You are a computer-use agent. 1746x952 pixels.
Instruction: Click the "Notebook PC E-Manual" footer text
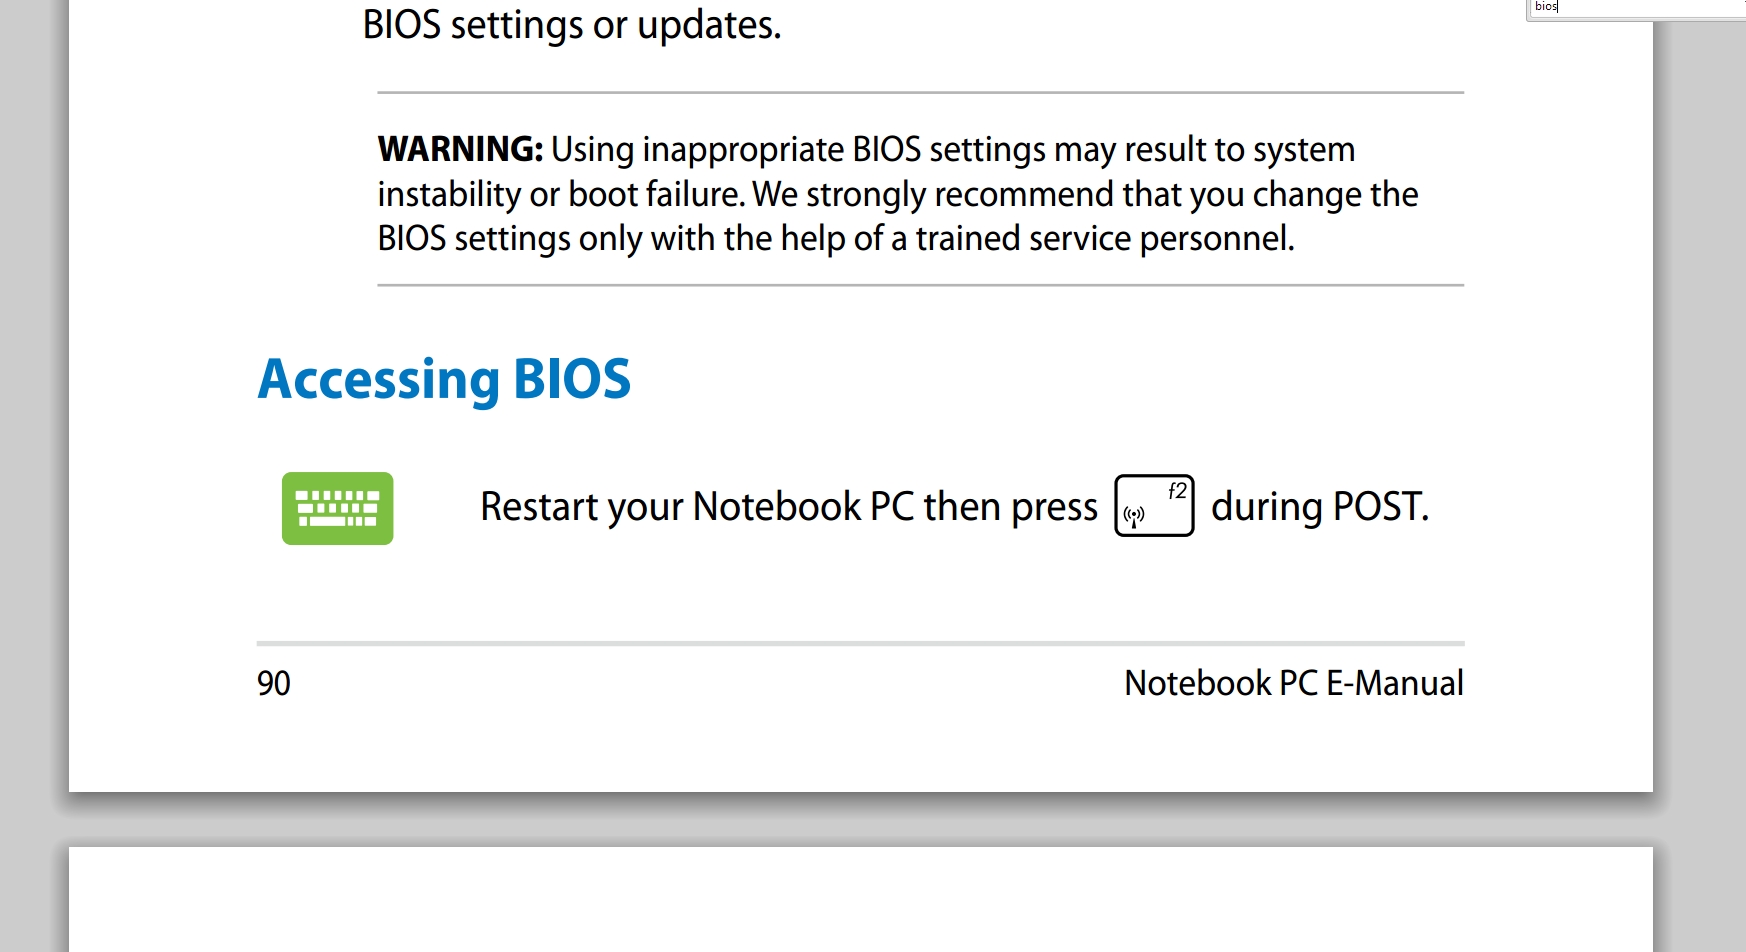1293,683
